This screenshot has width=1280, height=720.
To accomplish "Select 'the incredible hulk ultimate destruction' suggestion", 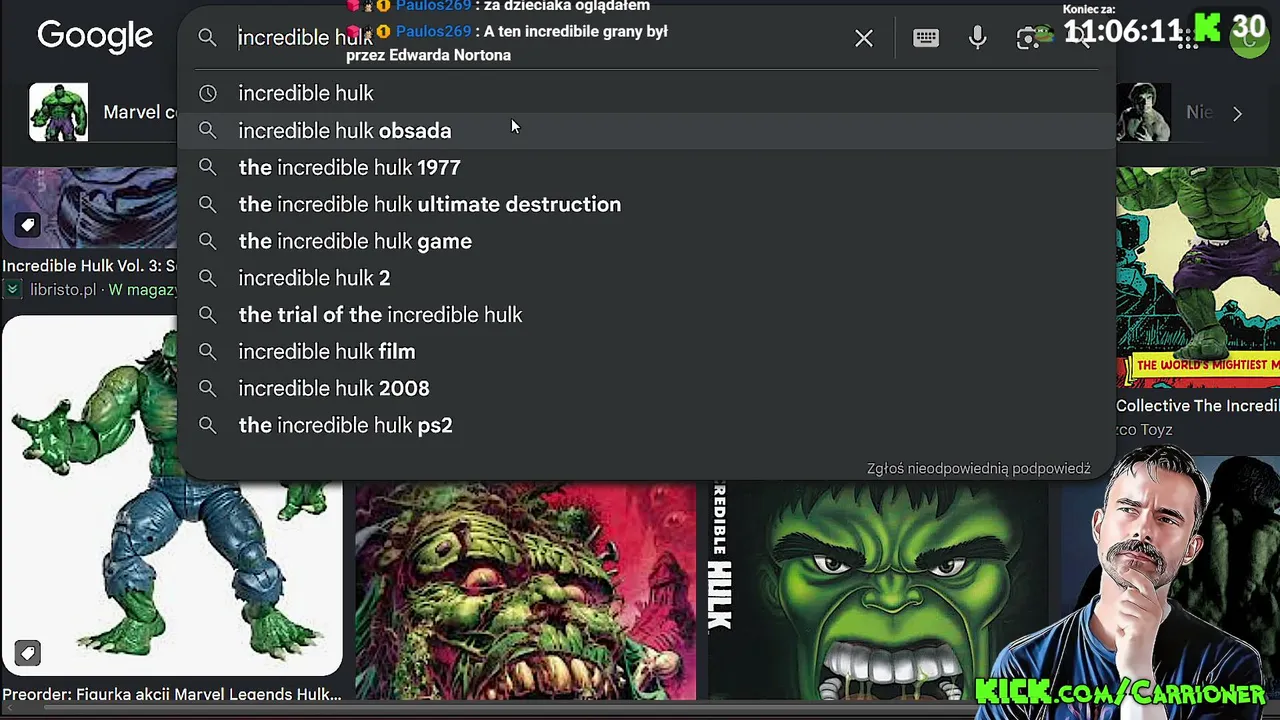I will point(646,204).
